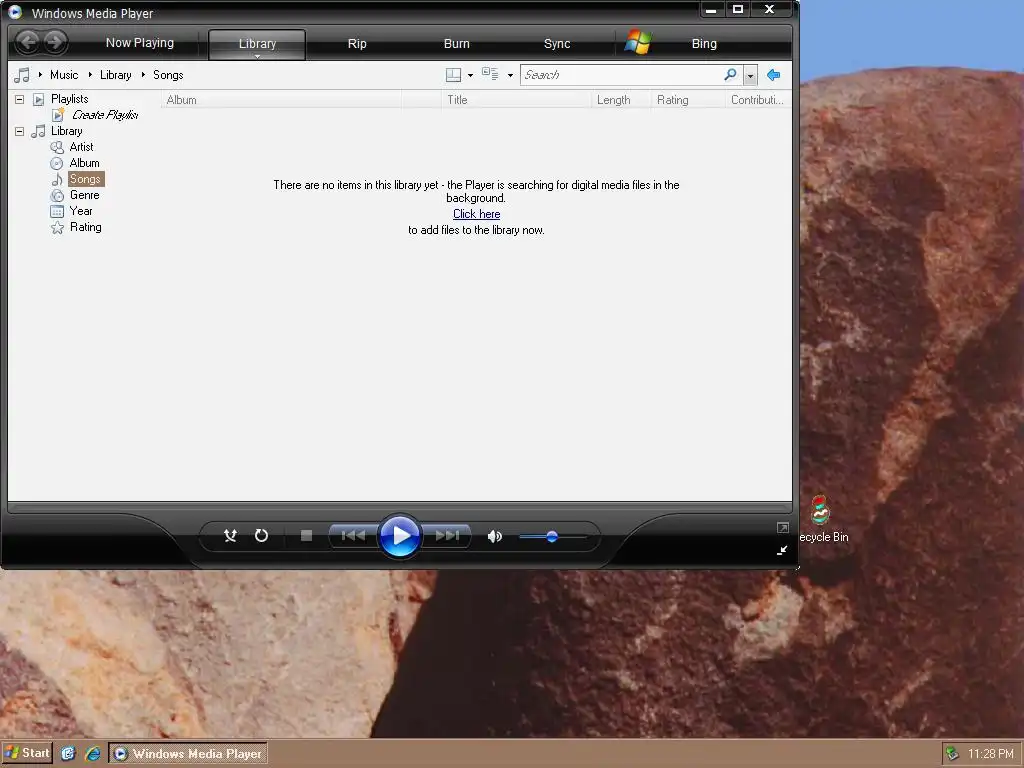The image size is (1024, 768).
Task: Select Album in the Library tree
Action: click(84, 163)
